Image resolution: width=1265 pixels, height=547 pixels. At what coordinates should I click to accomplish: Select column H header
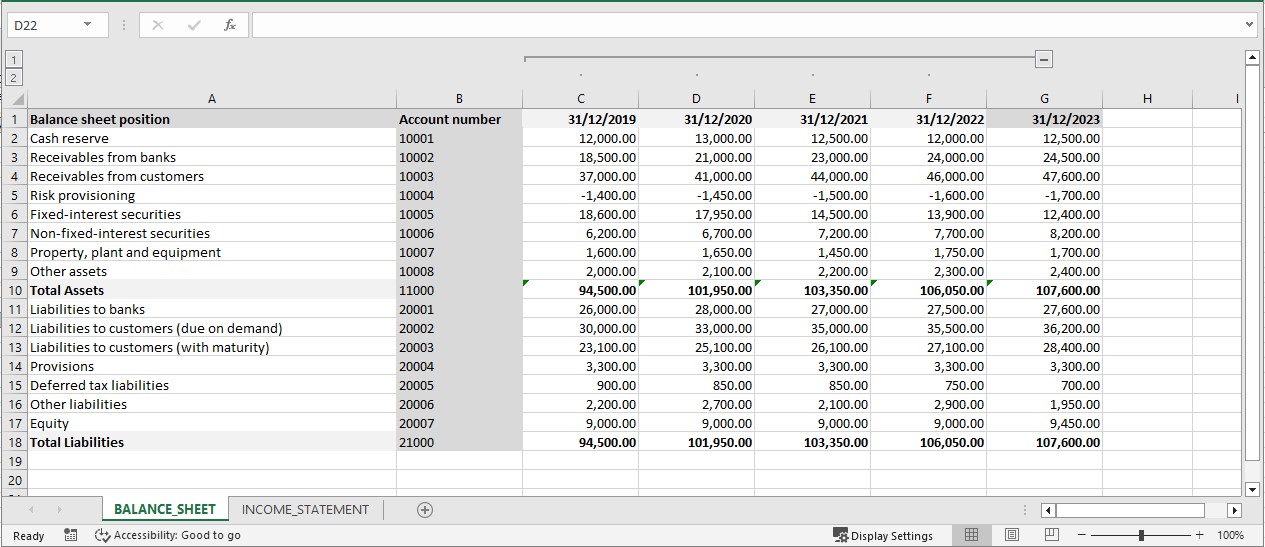[x=1147, y=98]
